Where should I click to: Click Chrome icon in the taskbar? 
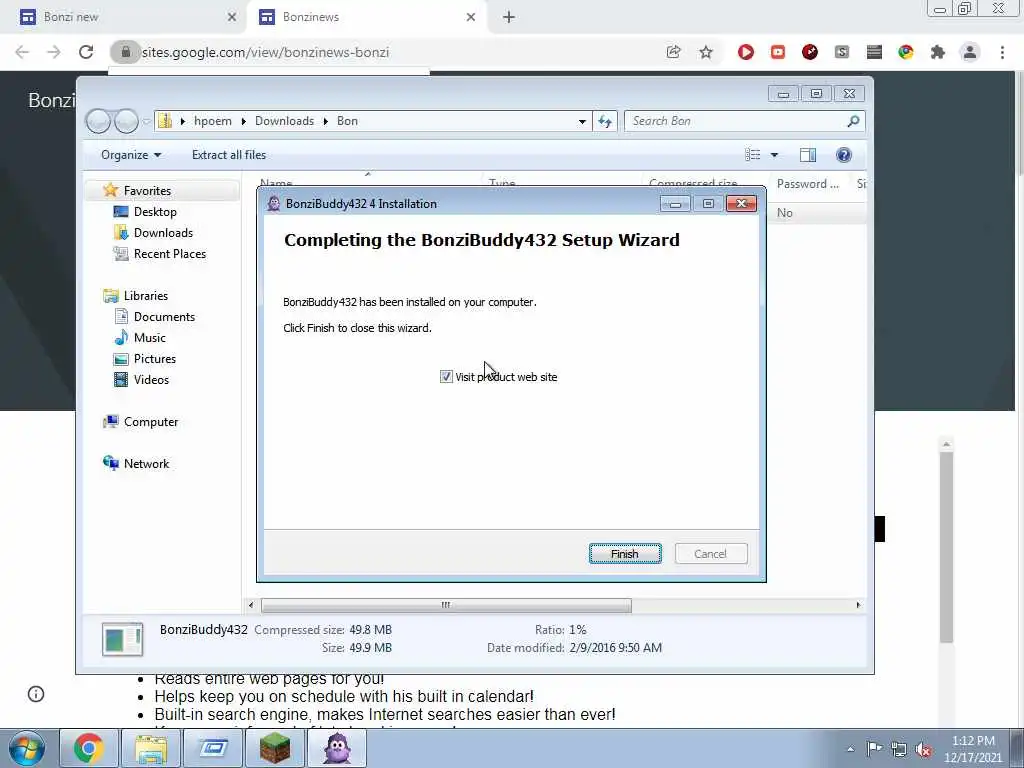(88, 748)
